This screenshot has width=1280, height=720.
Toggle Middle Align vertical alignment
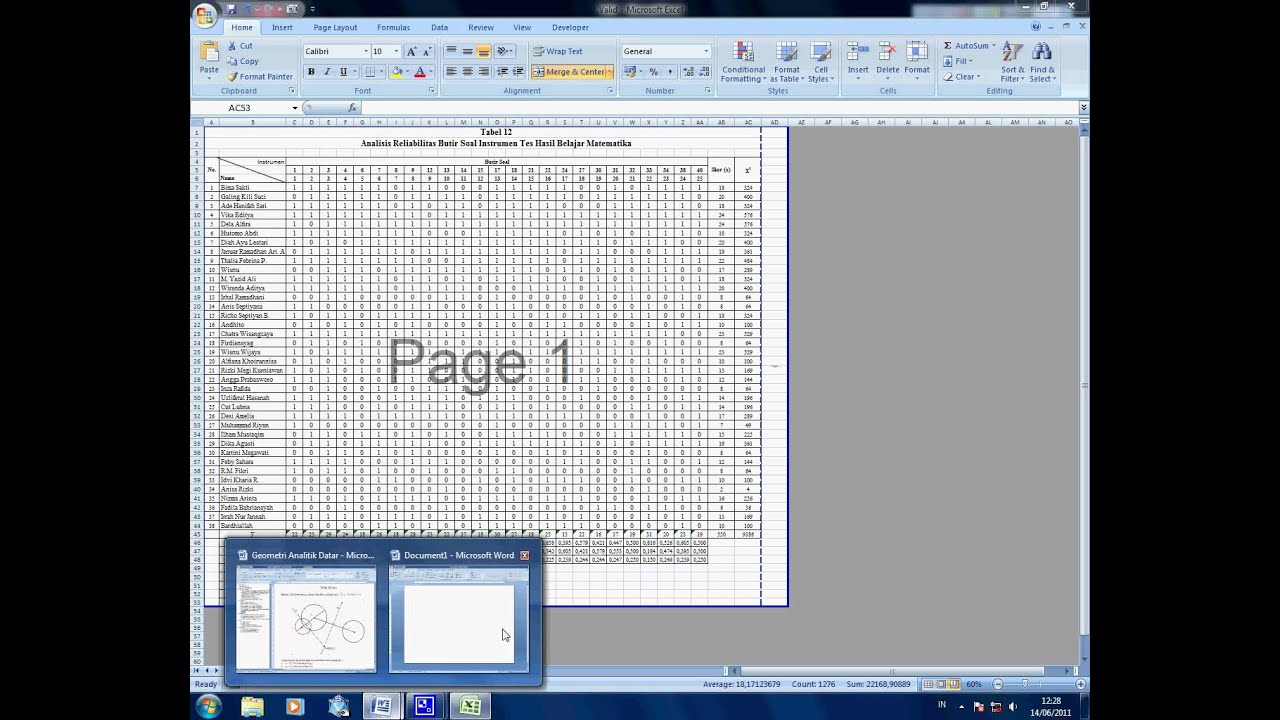point(467,51)
